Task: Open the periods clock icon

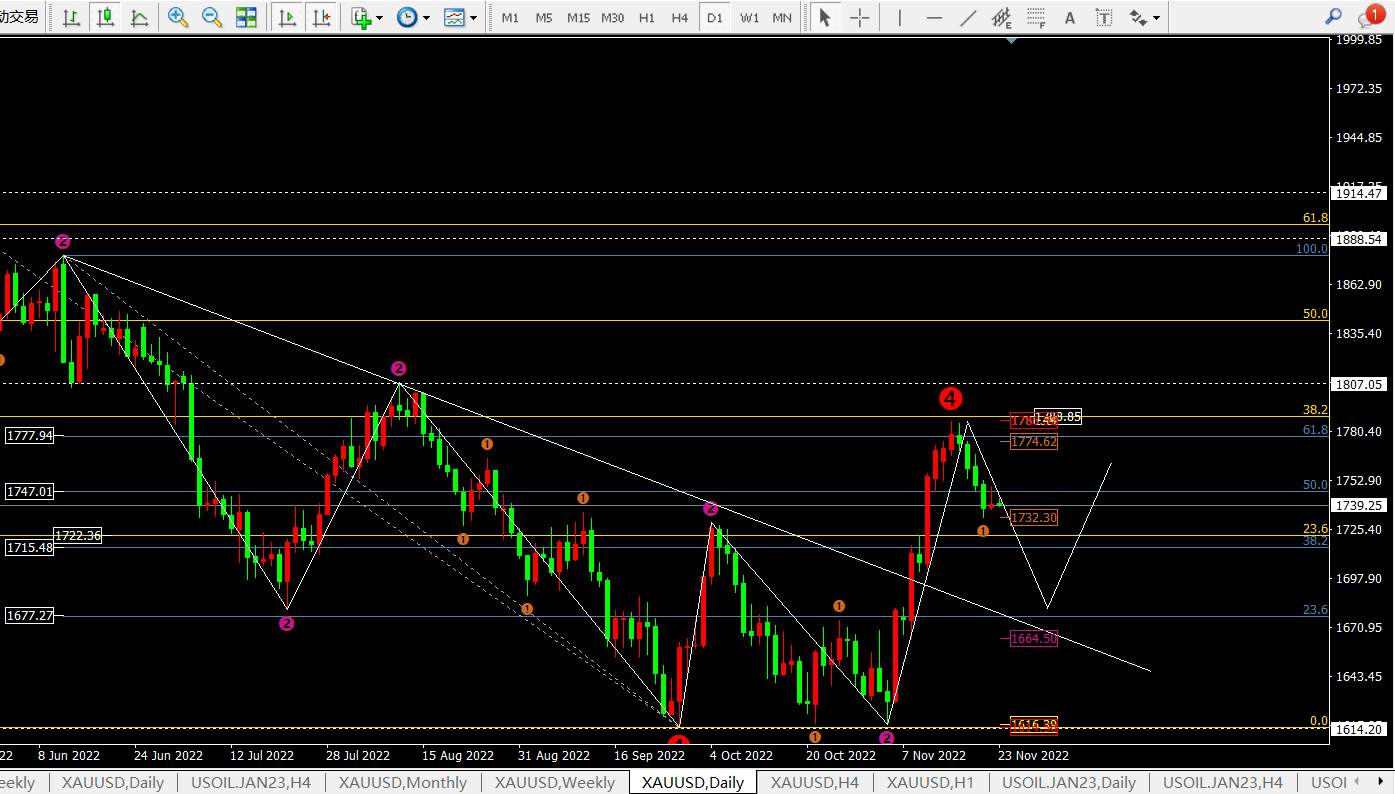Action: click(x=407, y=17)
